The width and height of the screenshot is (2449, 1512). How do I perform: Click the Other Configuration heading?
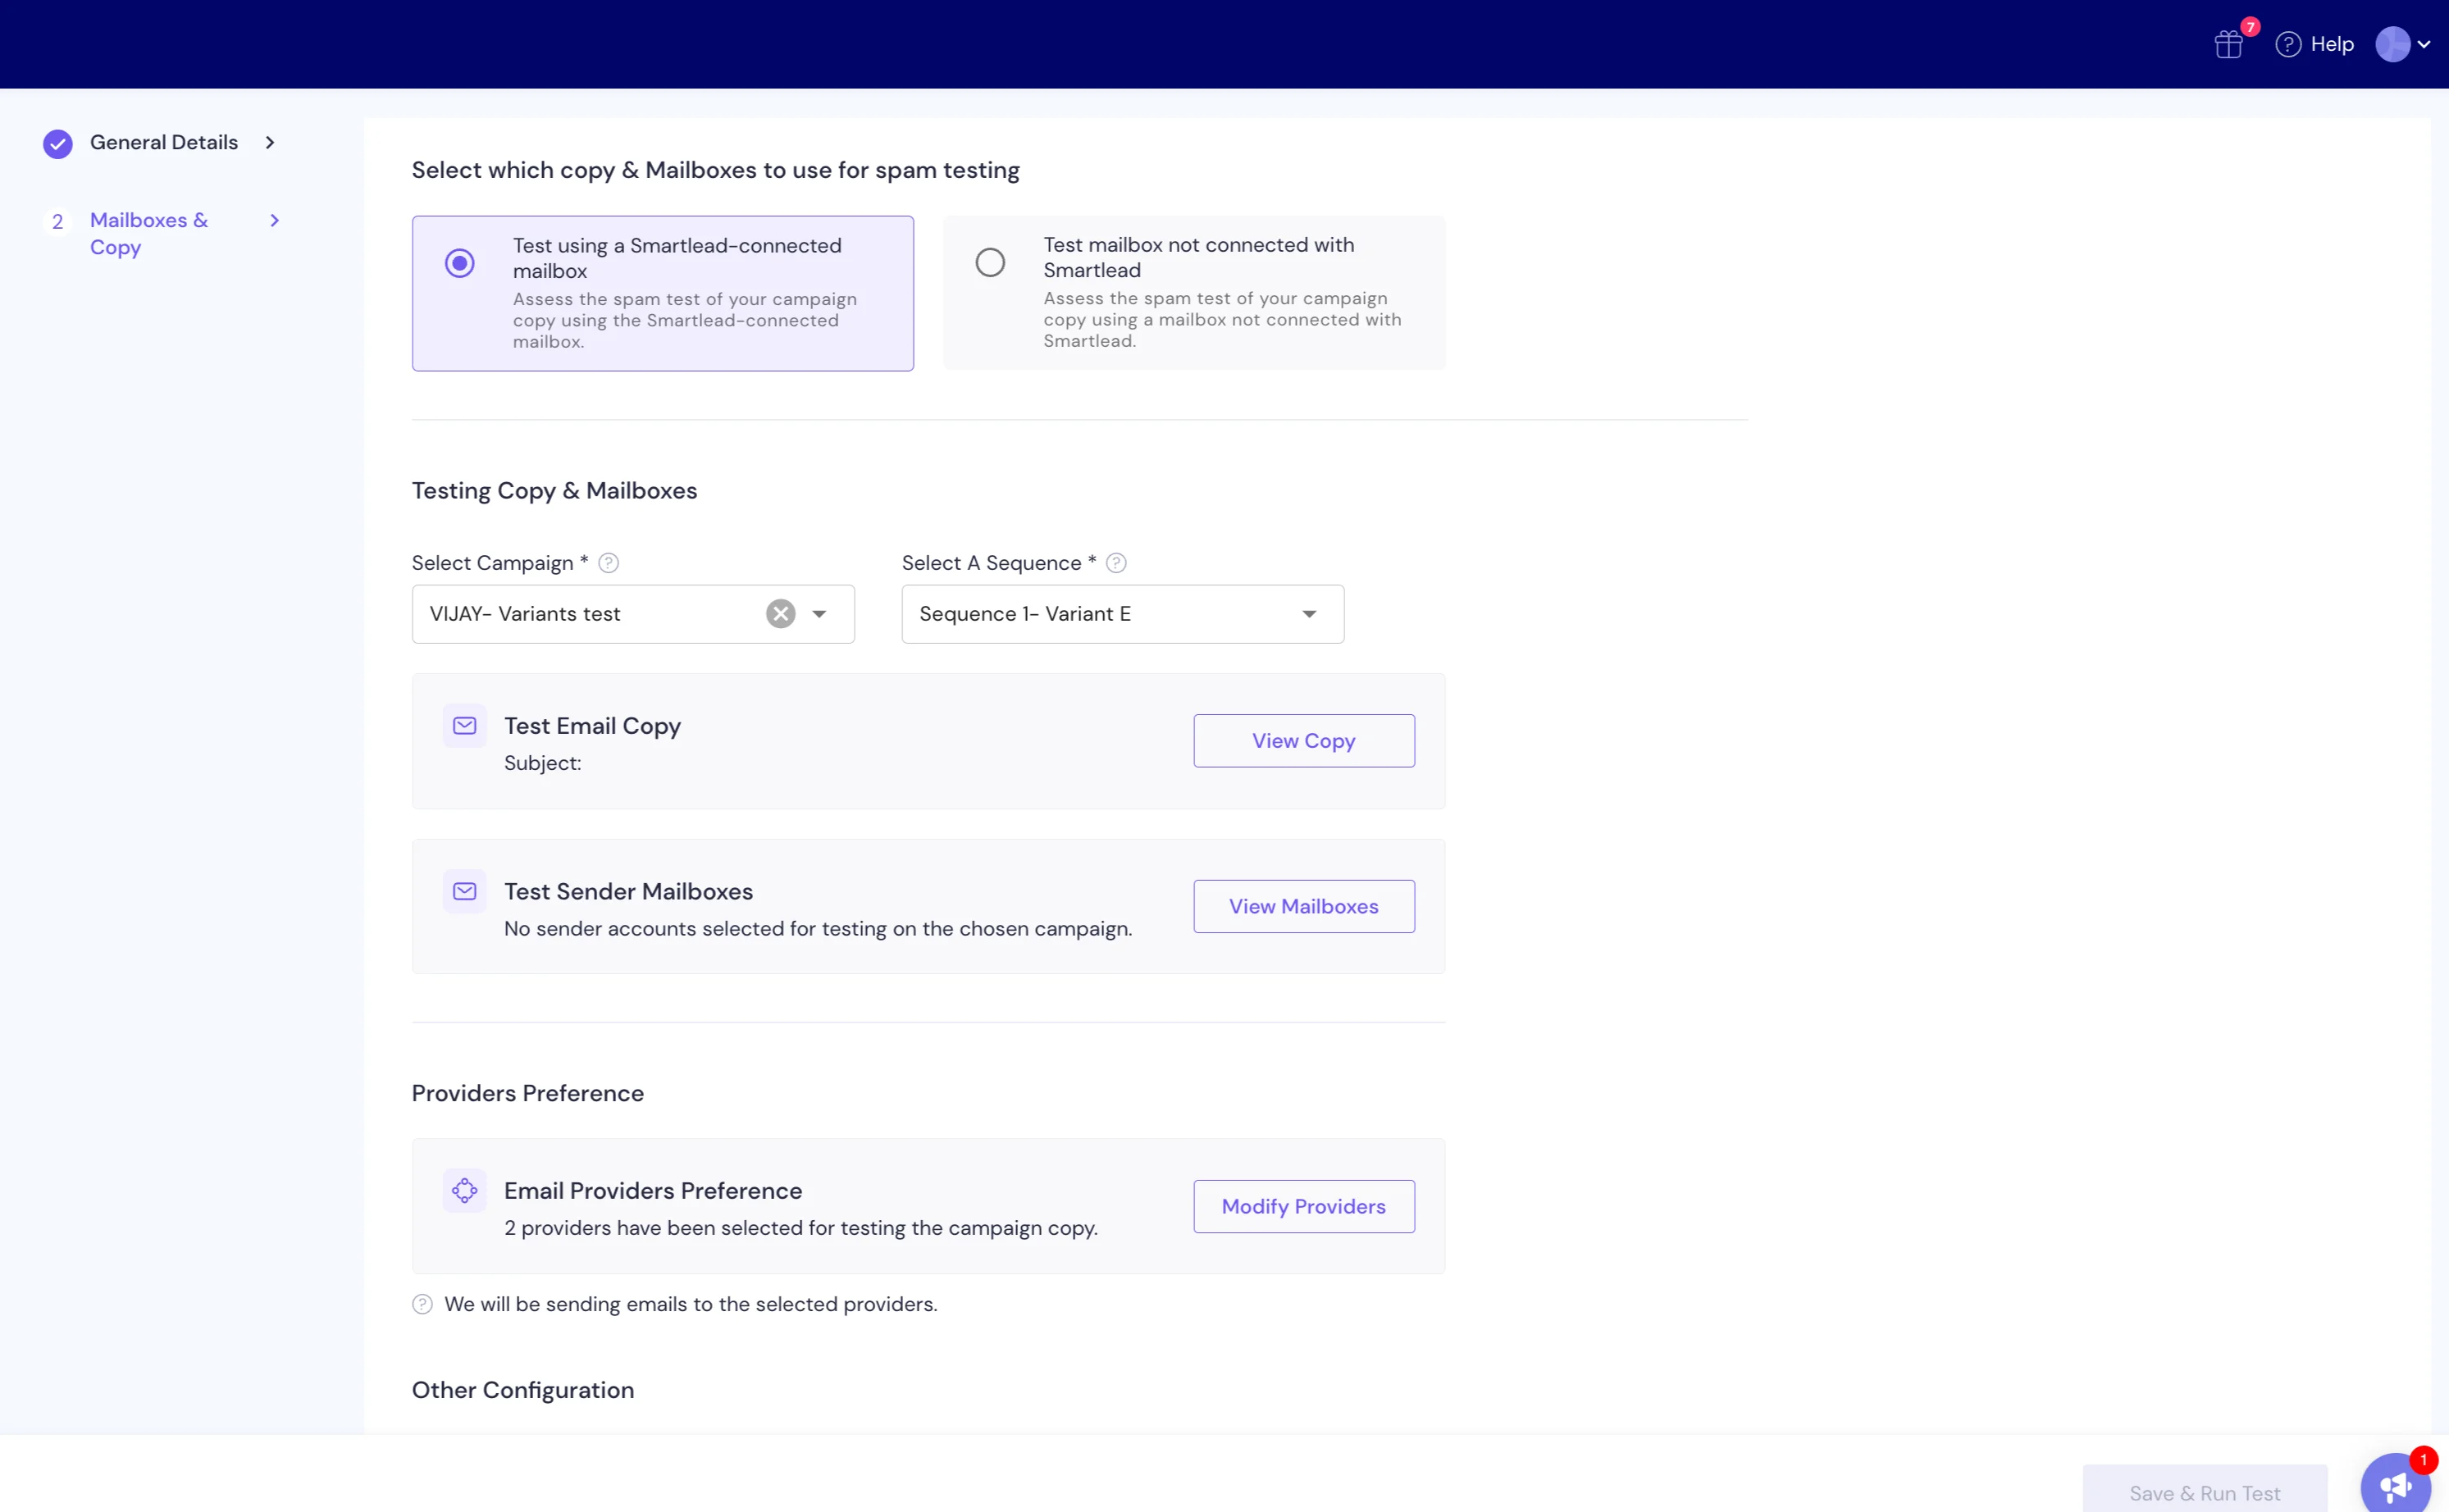[523, 1390]
